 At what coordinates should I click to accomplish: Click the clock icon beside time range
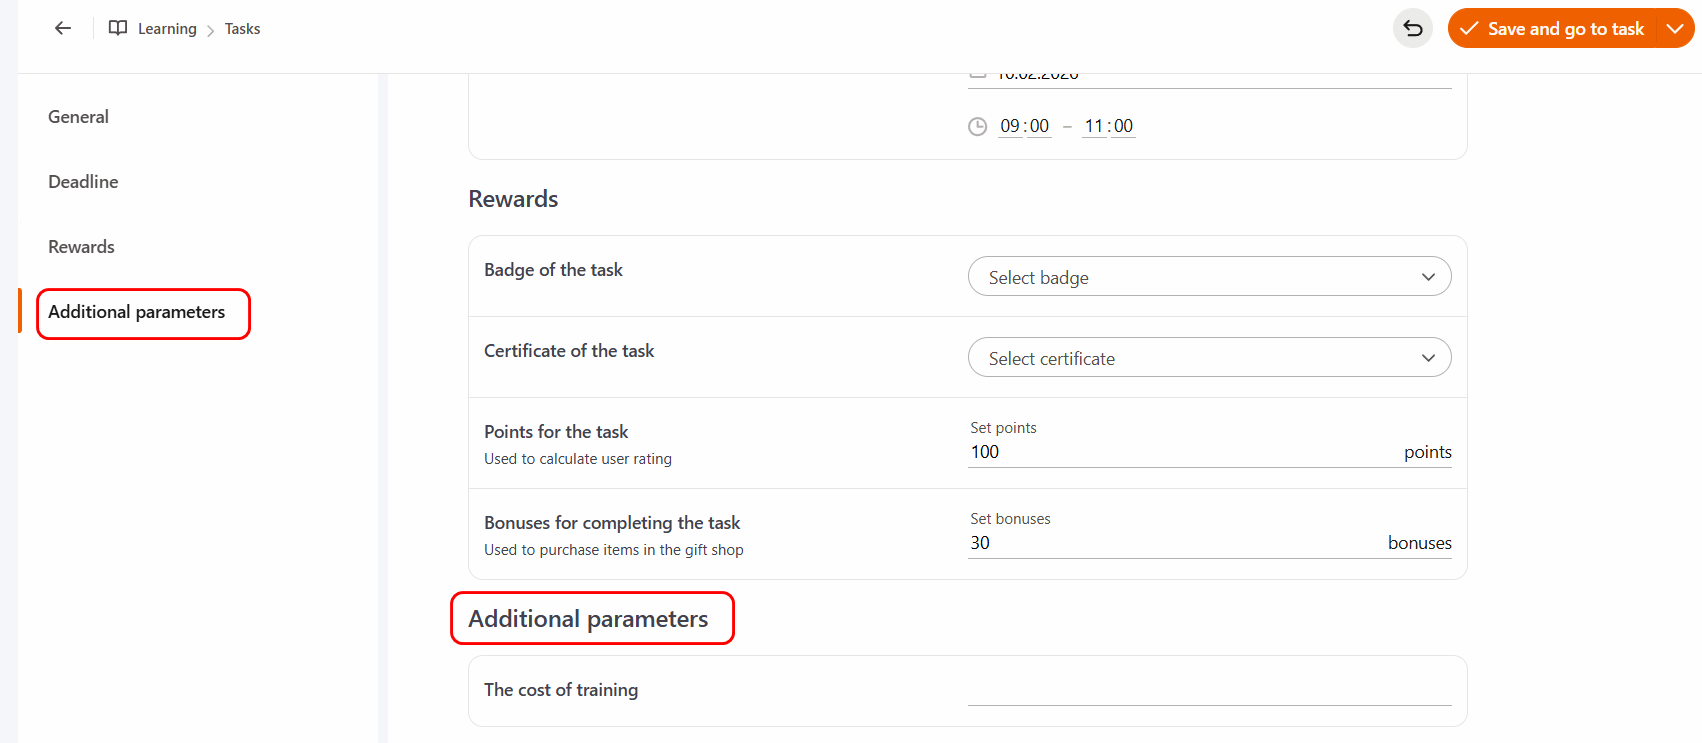[x=977, y=127]
